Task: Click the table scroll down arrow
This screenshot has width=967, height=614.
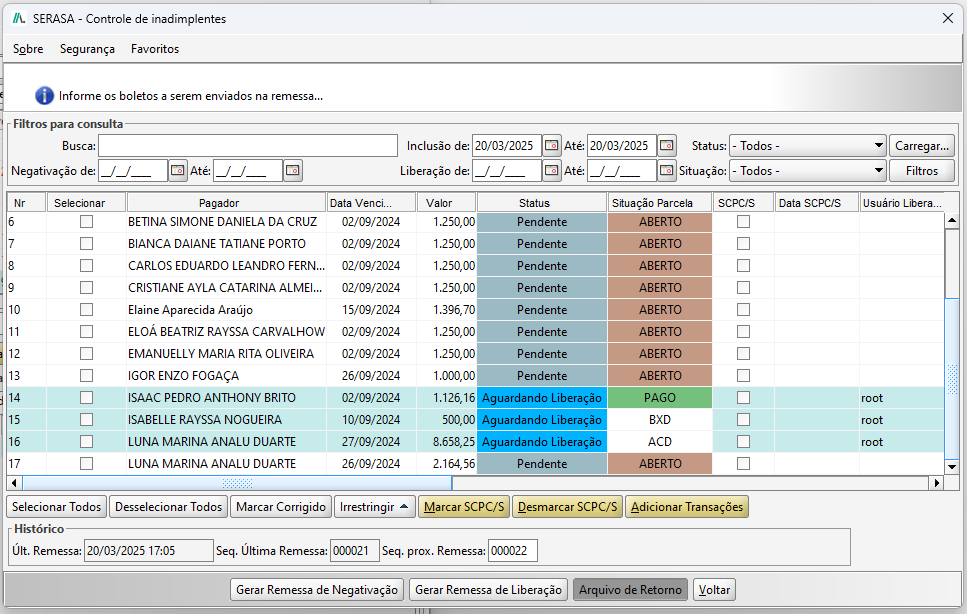Action: tap(952, 467)
